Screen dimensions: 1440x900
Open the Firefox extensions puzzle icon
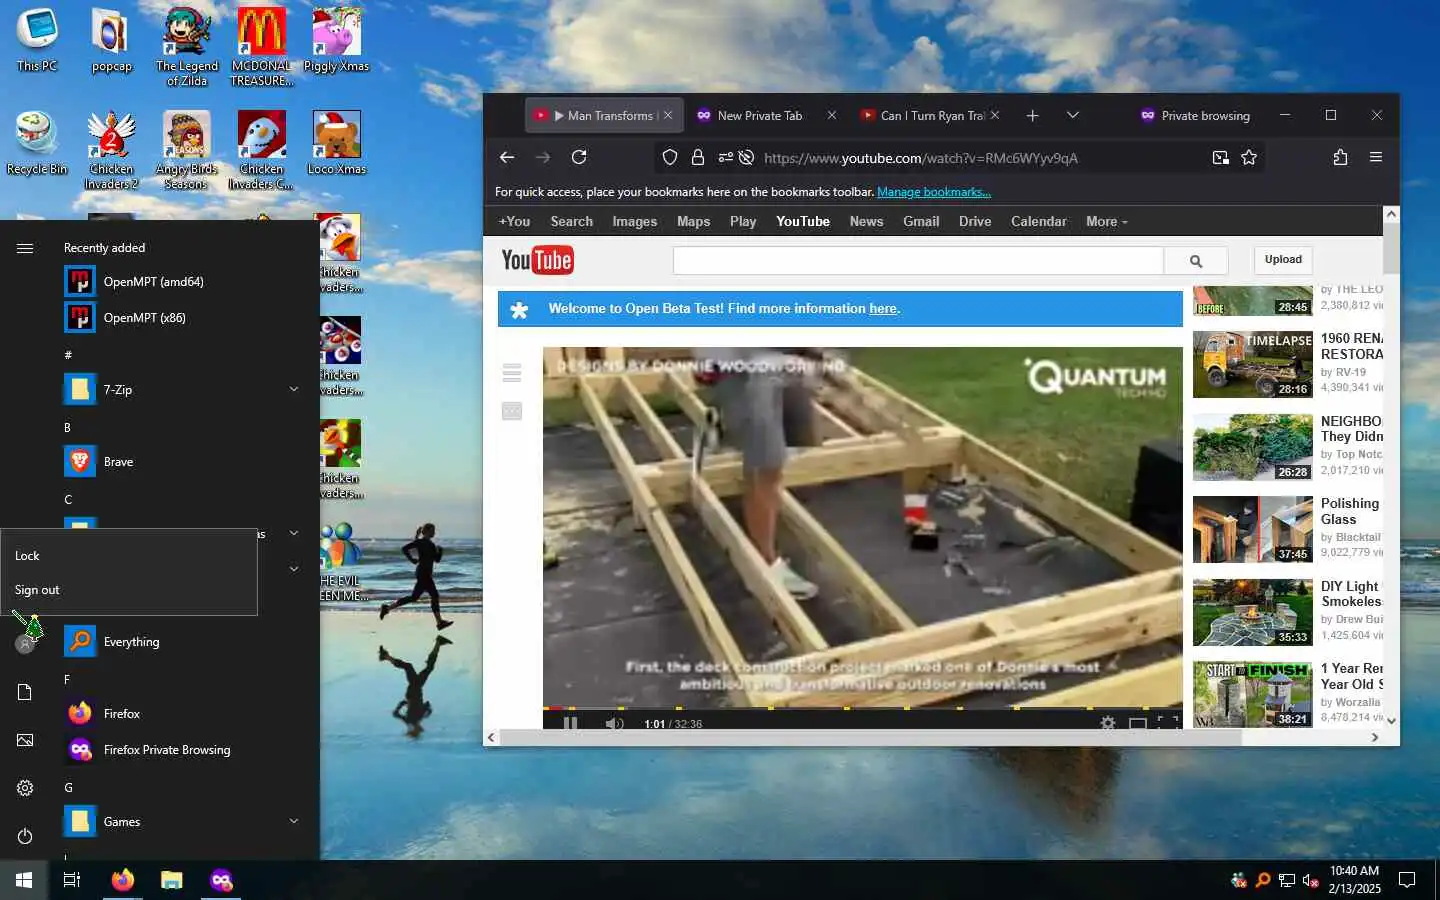click(1340, 157)
